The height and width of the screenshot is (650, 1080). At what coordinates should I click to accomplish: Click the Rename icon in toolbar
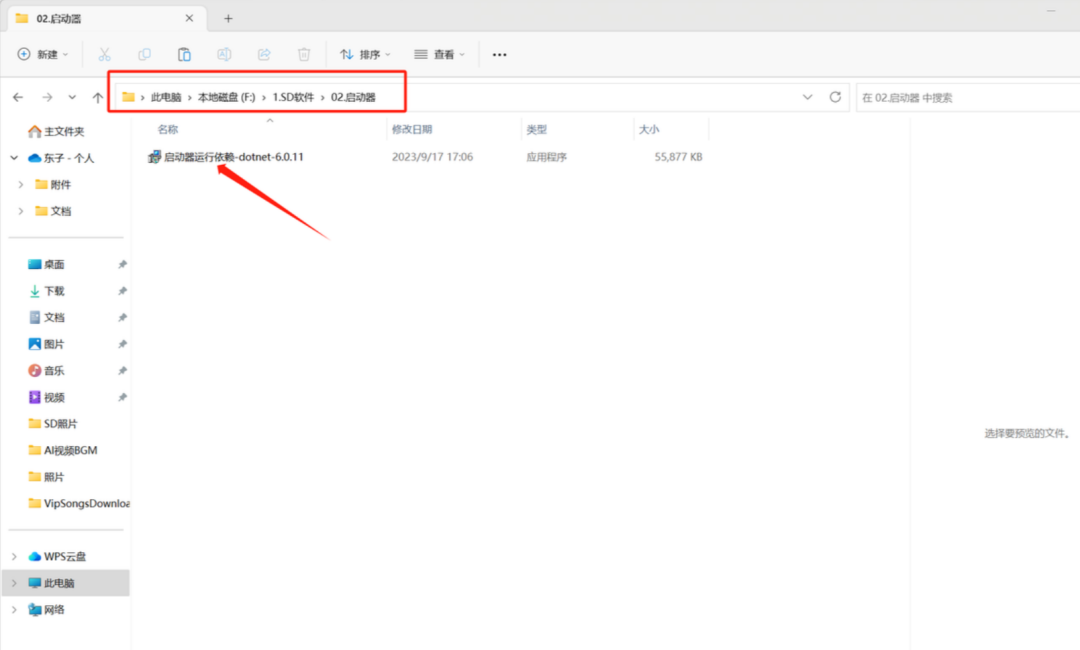224,54
